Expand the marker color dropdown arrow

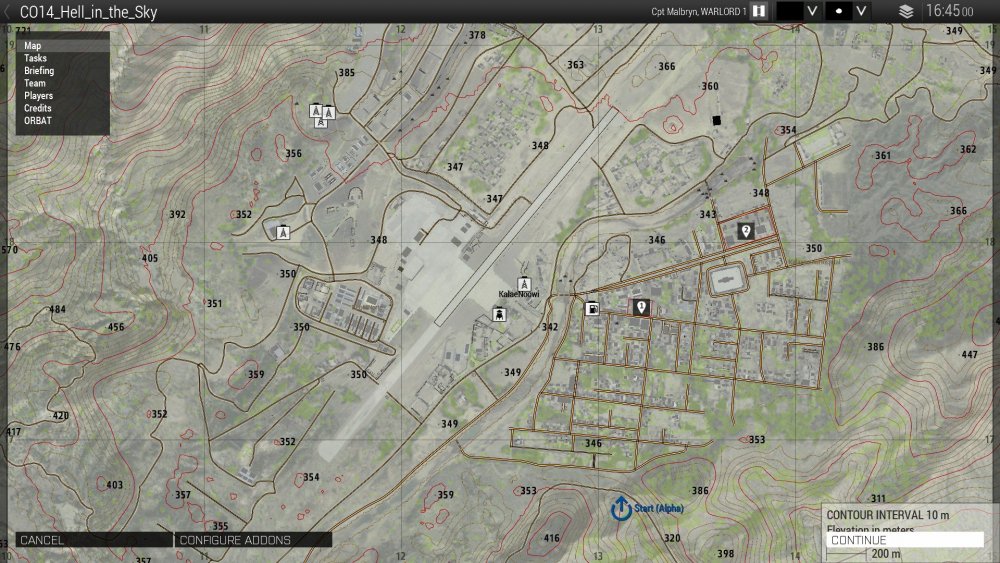pos(813,11)
